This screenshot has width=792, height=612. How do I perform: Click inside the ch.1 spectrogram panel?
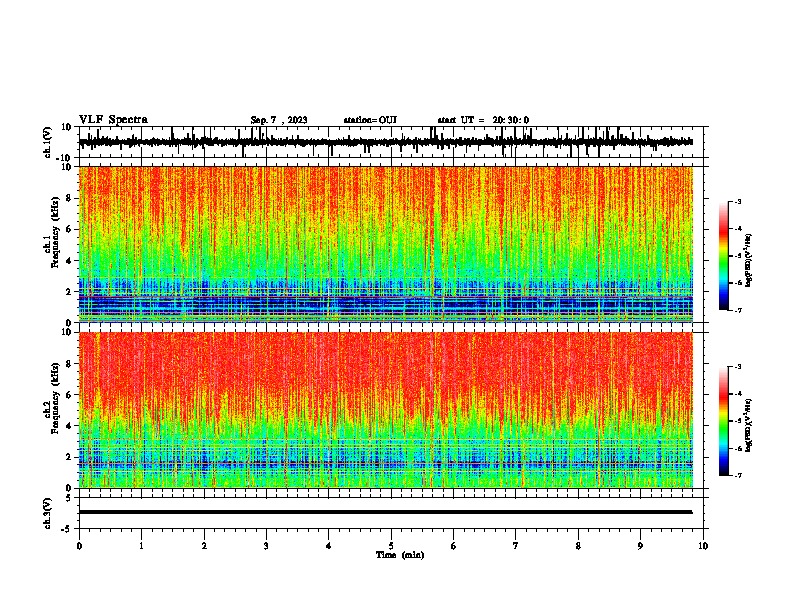(385, 244)
